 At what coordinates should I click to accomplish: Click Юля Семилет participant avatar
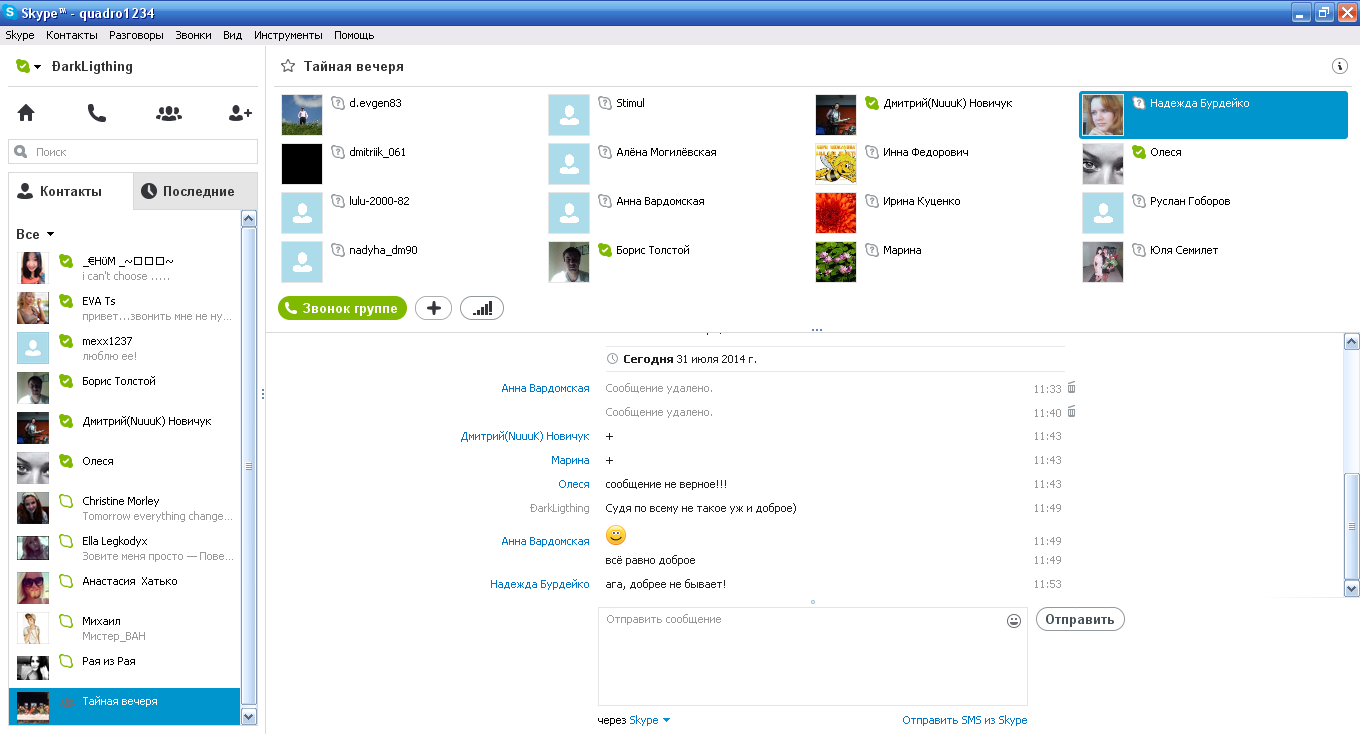click(x=1103, y=262)
